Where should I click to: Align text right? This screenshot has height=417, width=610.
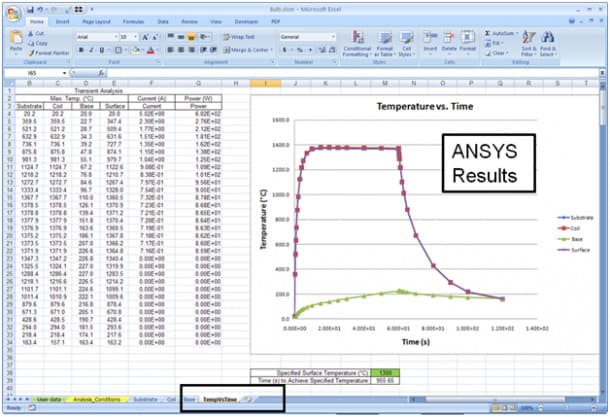coord(191,50)
